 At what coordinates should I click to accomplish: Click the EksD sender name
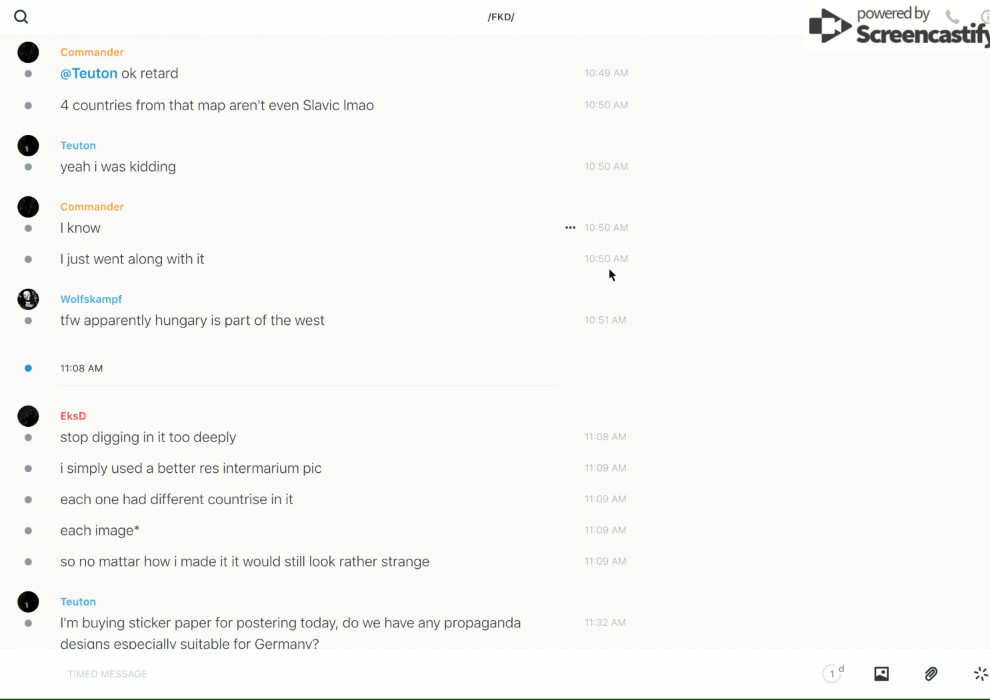coord(73,416)
